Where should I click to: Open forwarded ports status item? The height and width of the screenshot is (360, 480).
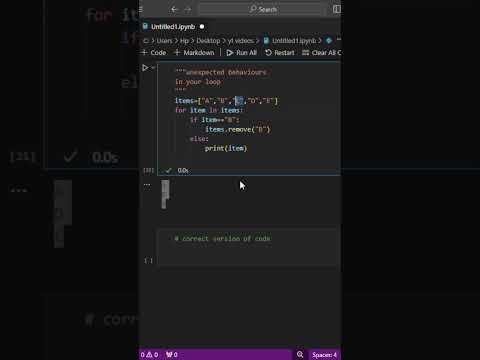pyautogui.click(x=172, y=355)
